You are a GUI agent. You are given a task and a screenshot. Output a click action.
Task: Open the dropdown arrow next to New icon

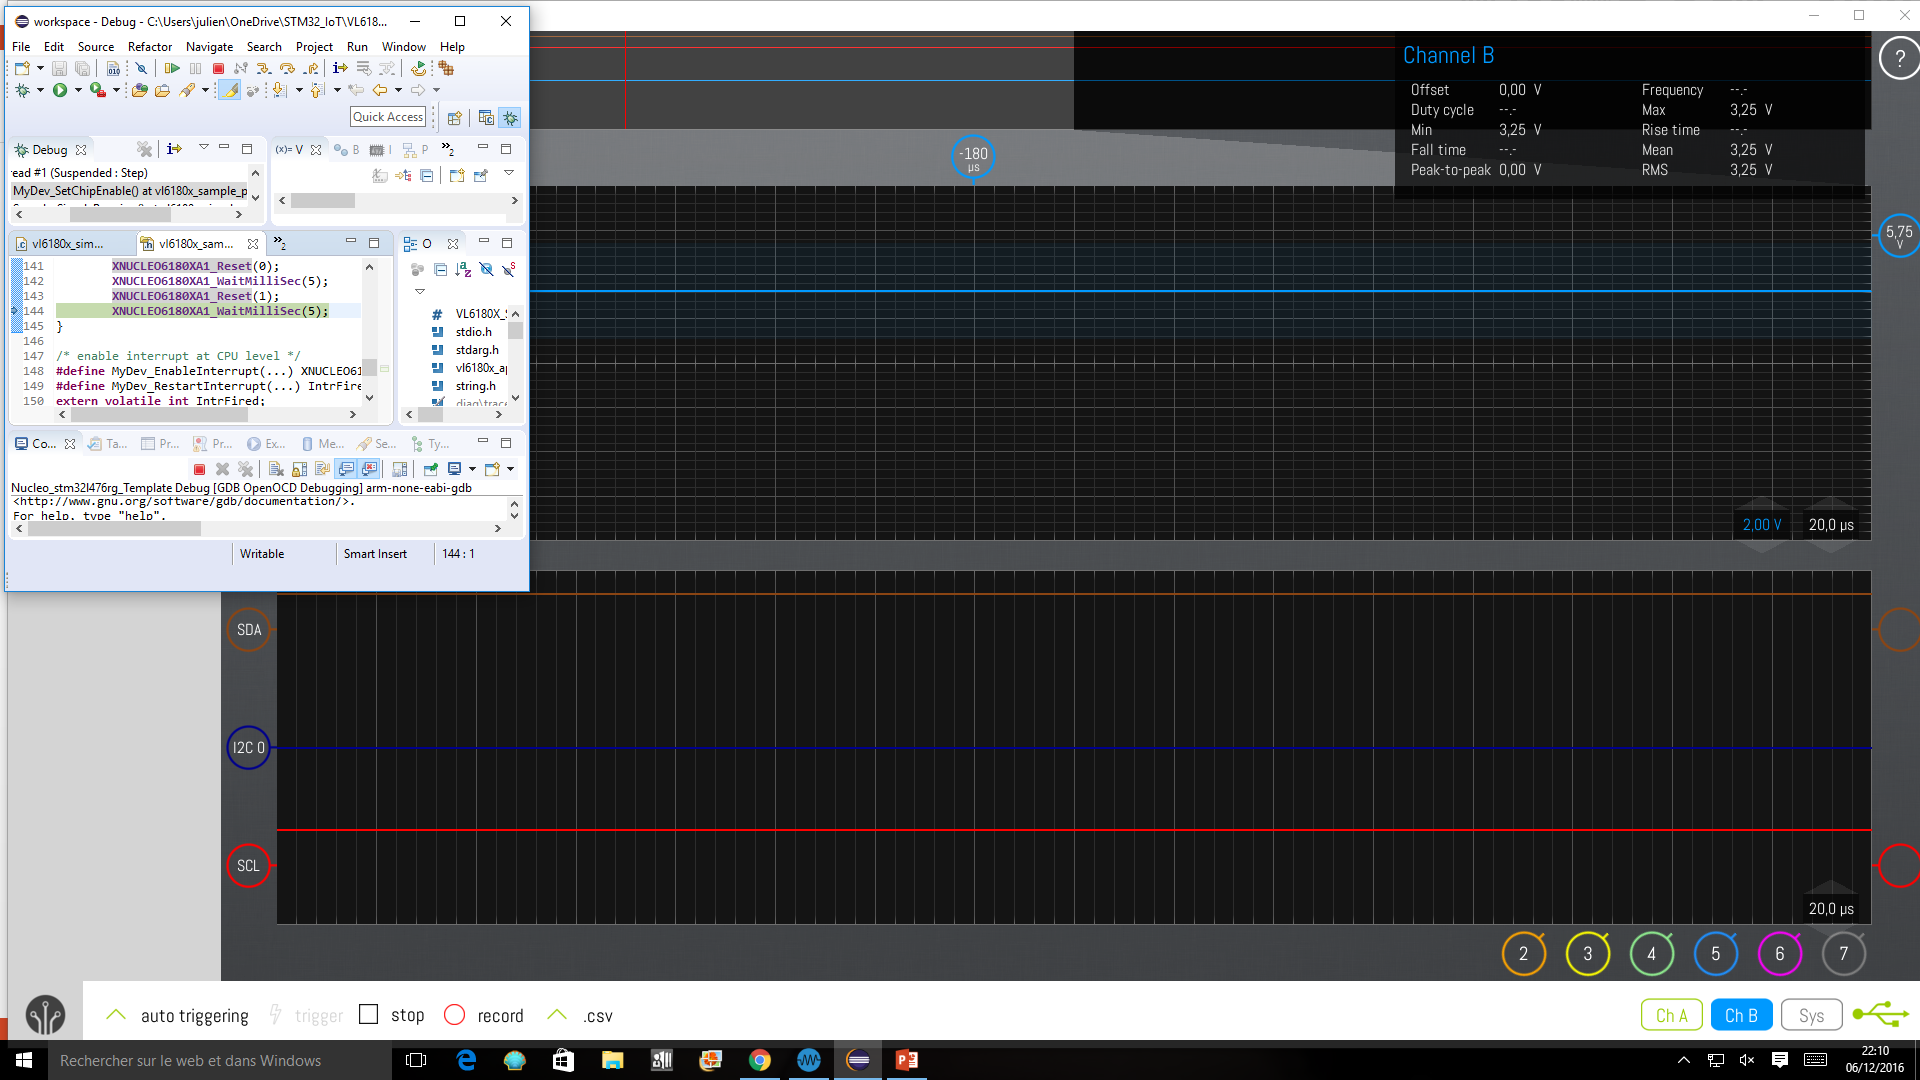40,68
